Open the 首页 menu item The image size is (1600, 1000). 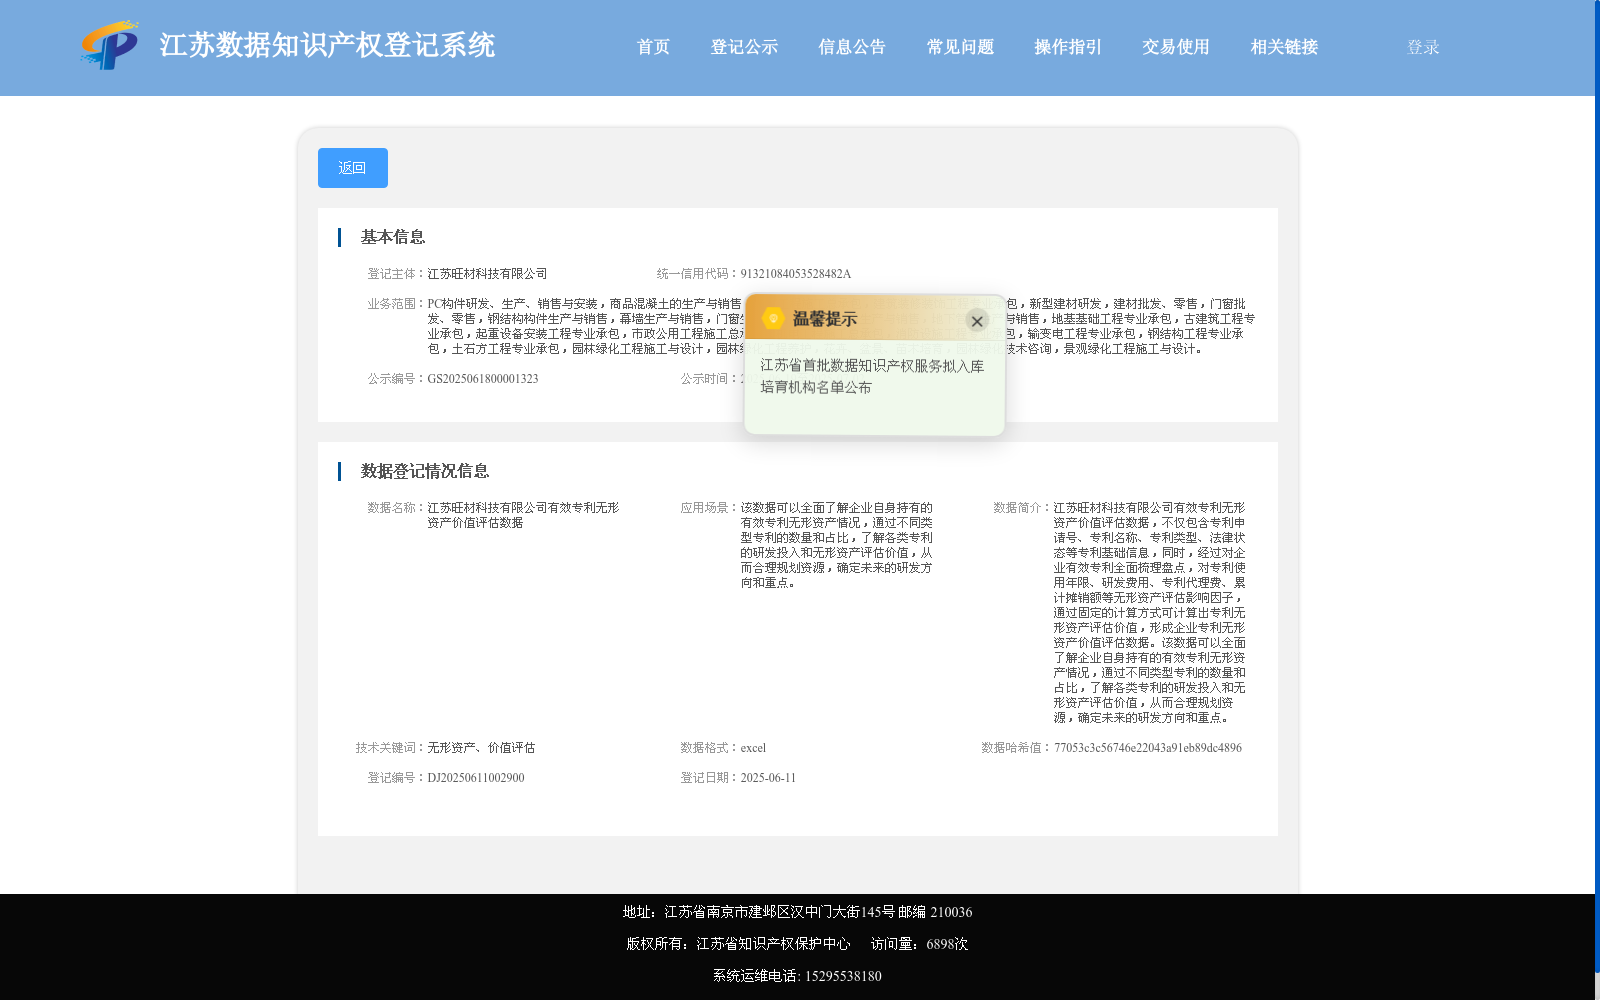point(653,47)
